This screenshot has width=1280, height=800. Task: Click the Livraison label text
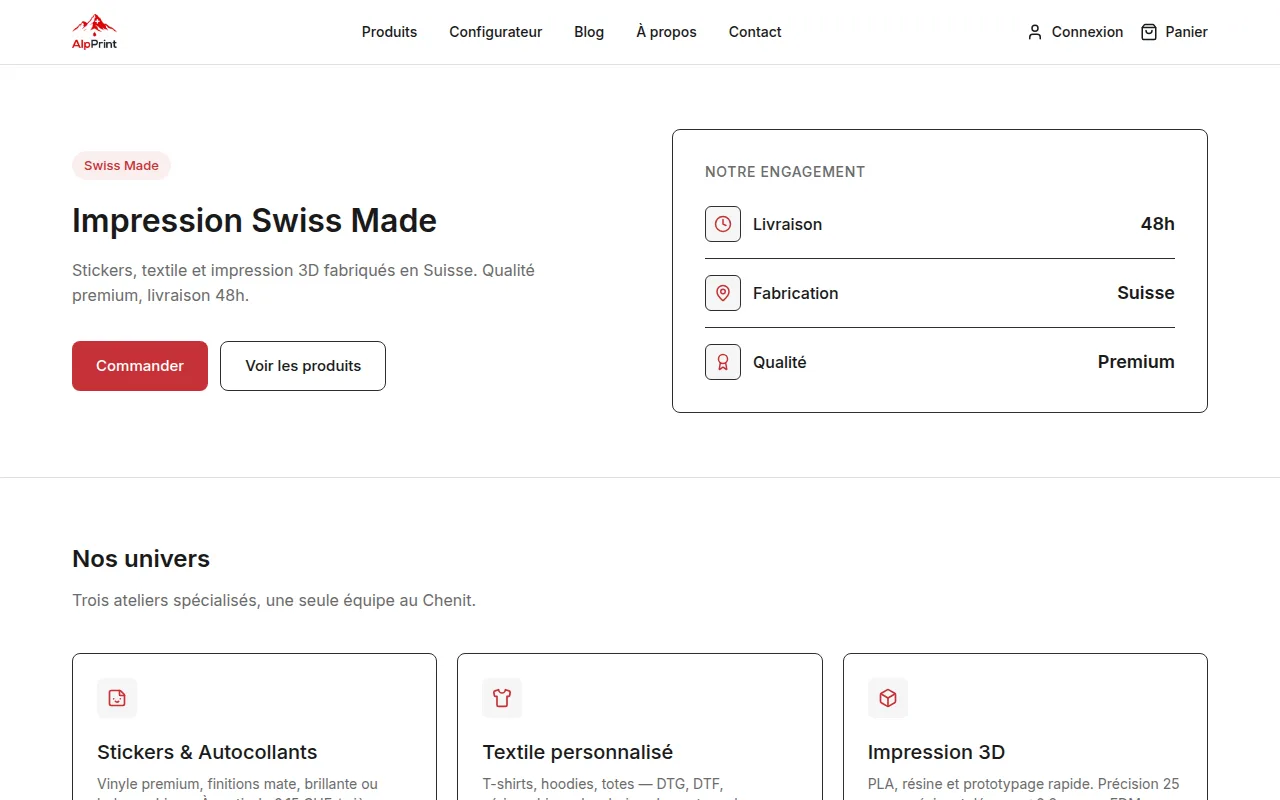[787, 224]
